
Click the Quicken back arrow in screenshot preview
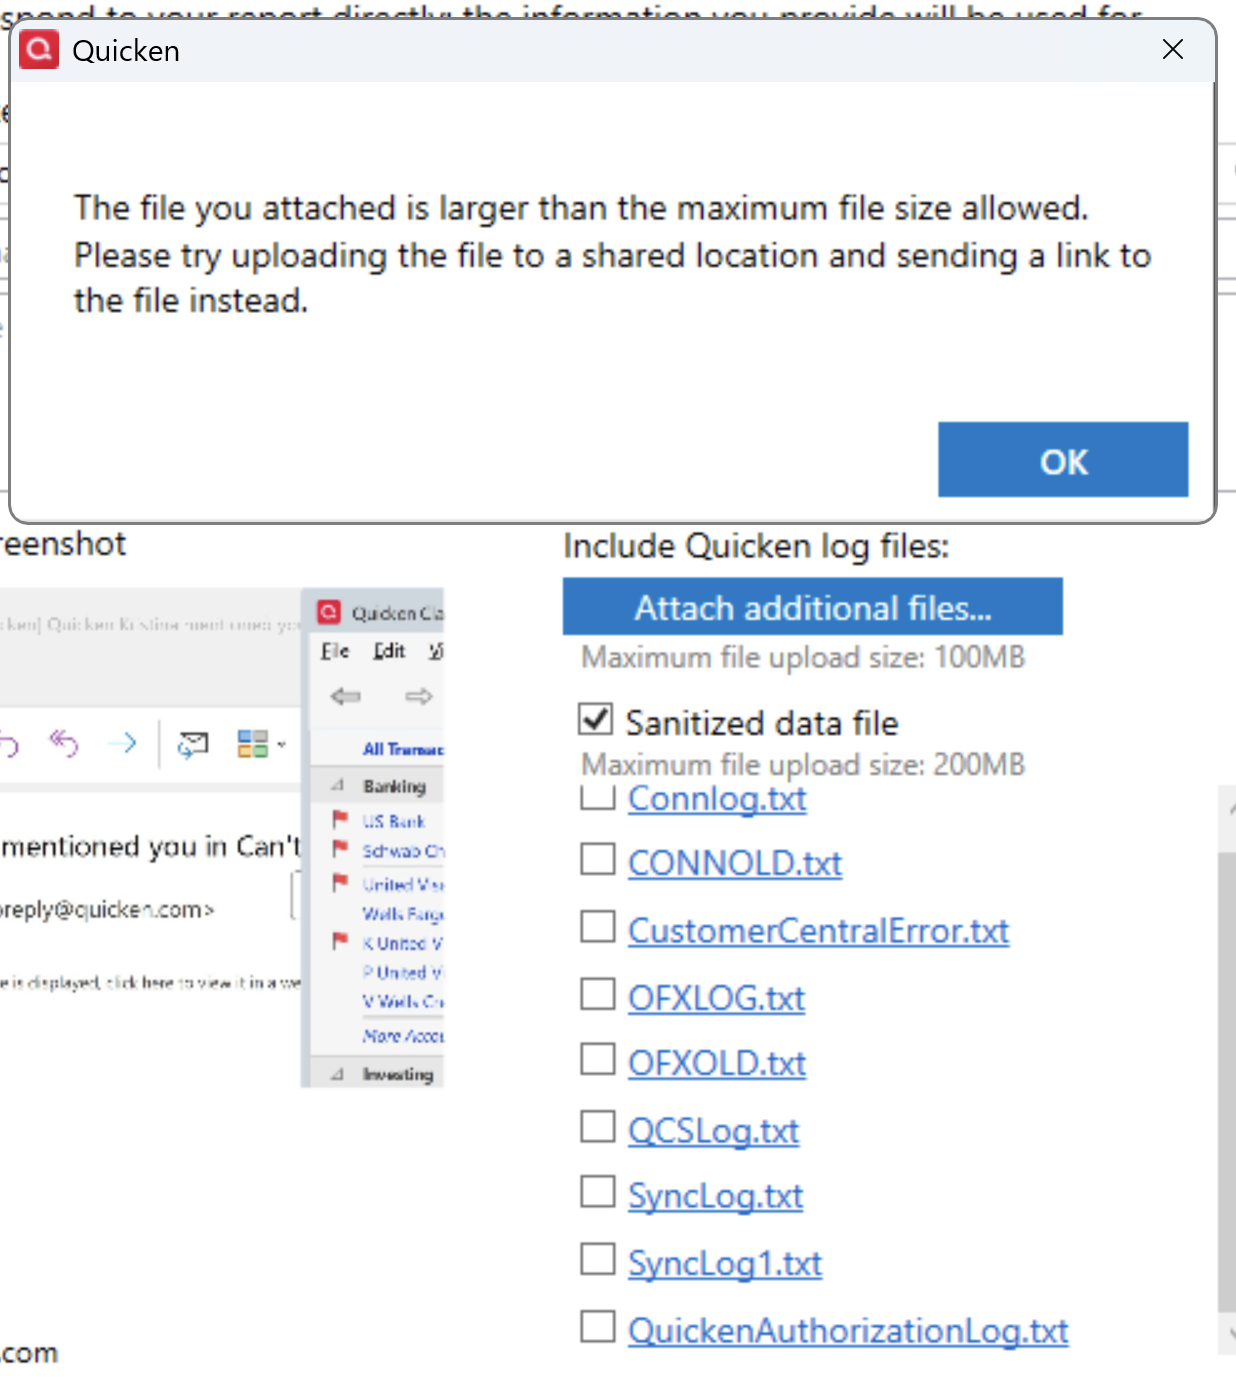pos(346,696)
